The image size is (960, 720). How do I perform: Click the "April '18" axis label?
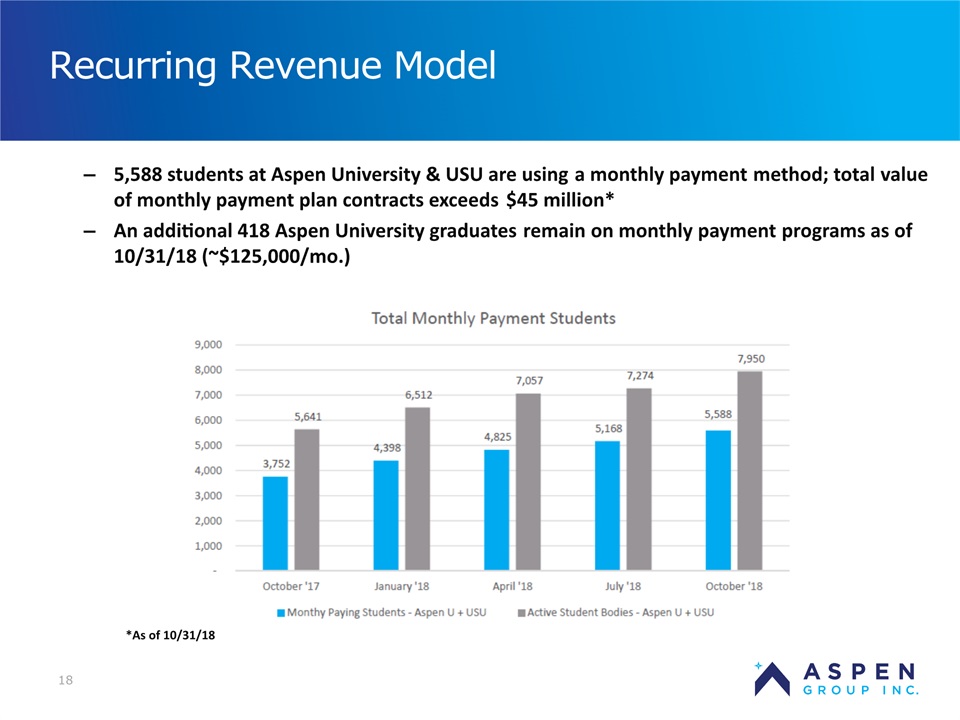(x=512, y=587)
